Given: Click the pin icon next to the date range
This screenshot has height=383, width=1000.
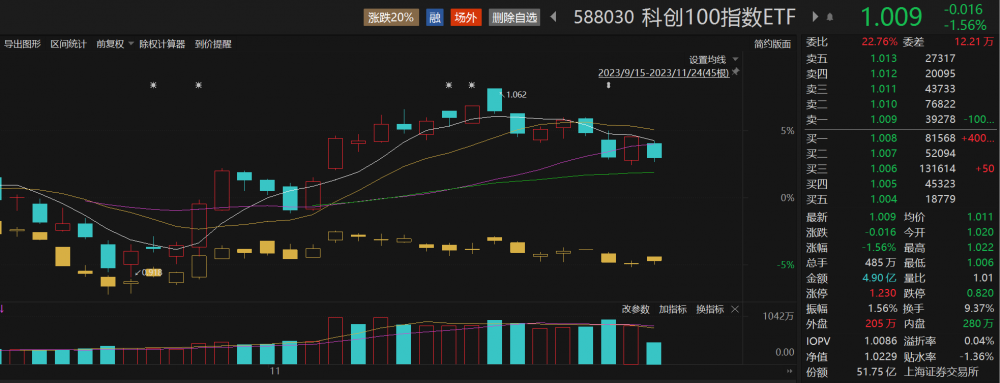Looking at the screenshot, I should click(x=735, y=72).
